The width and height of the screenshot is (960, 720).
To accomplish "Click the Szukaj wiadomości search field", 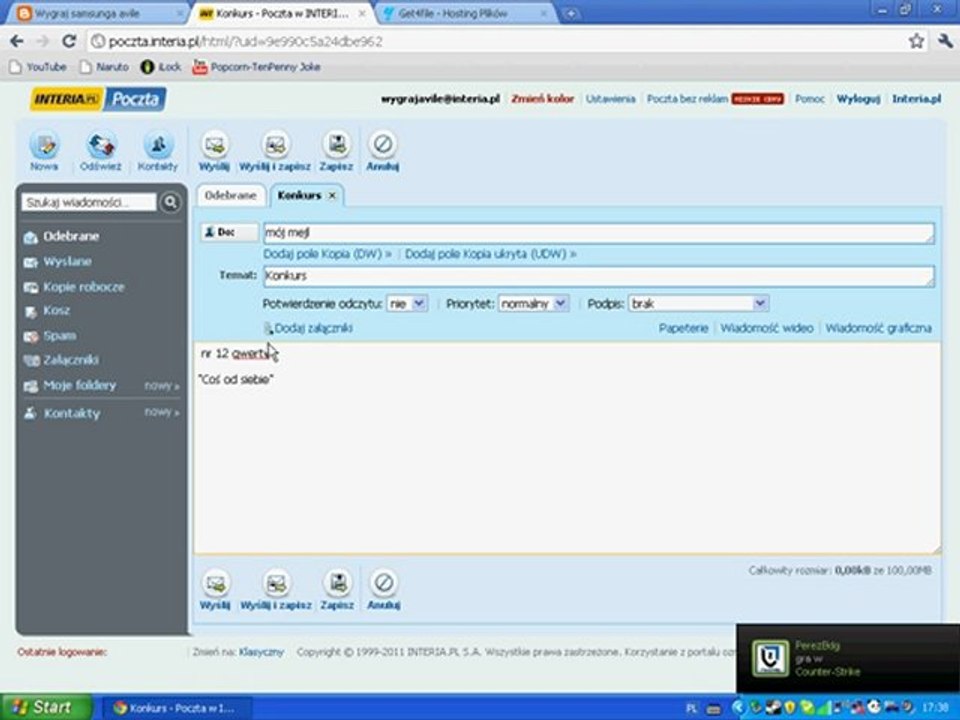I will coord(89,202).
